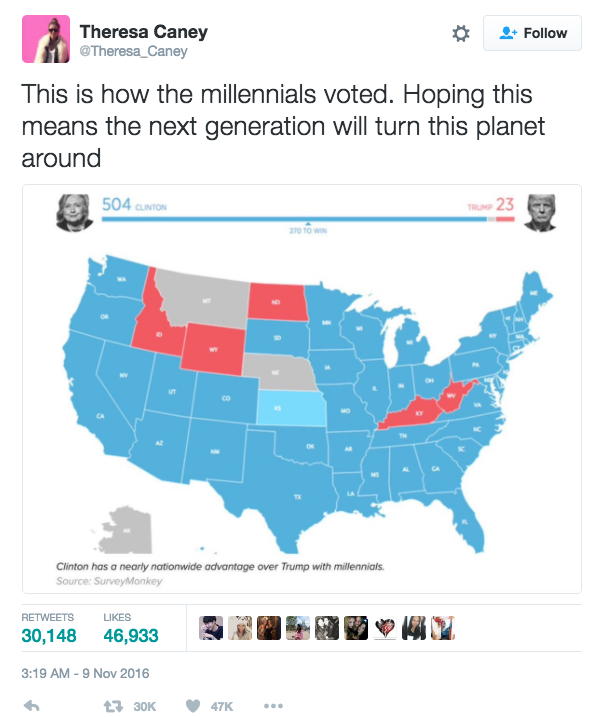608x717 pixels.
Task: Retweet using the 30K retweet icon
Action: pos(112,706)
